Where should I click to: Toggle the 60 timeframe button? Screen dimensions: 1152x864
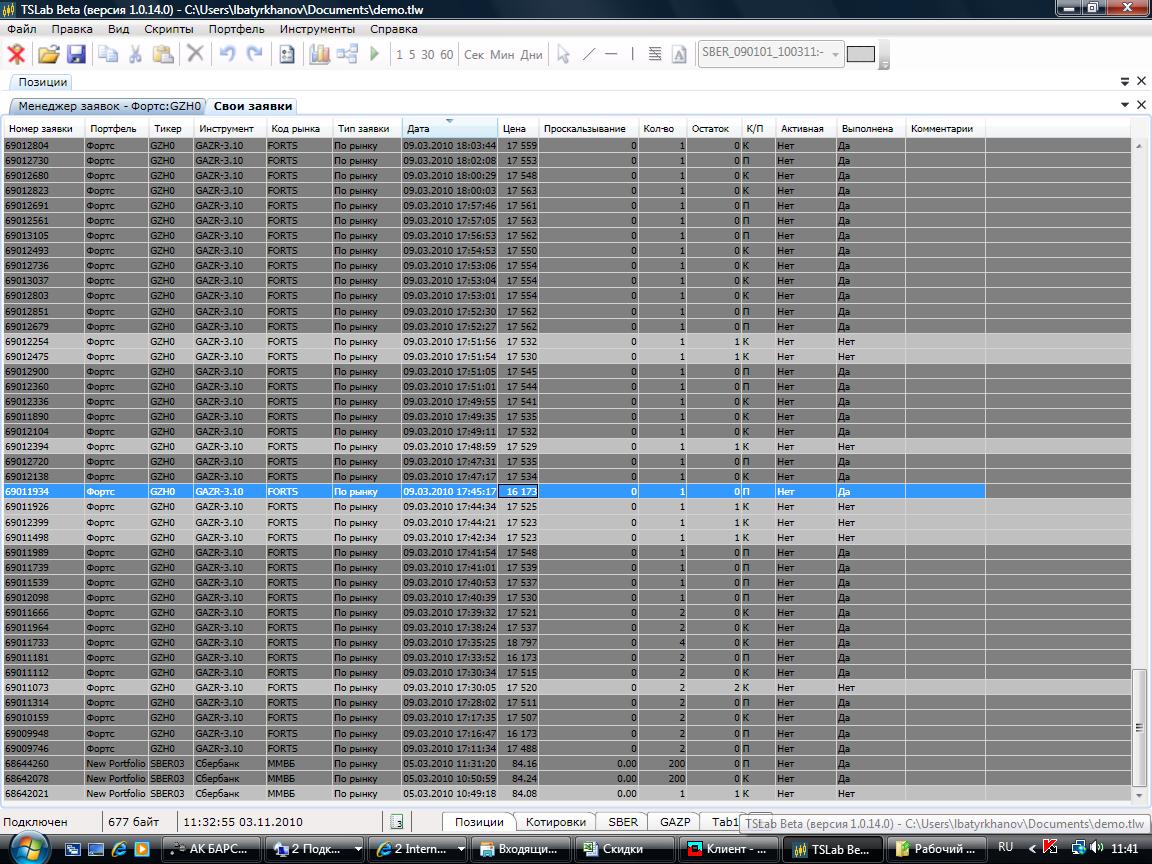pos(446,55)
